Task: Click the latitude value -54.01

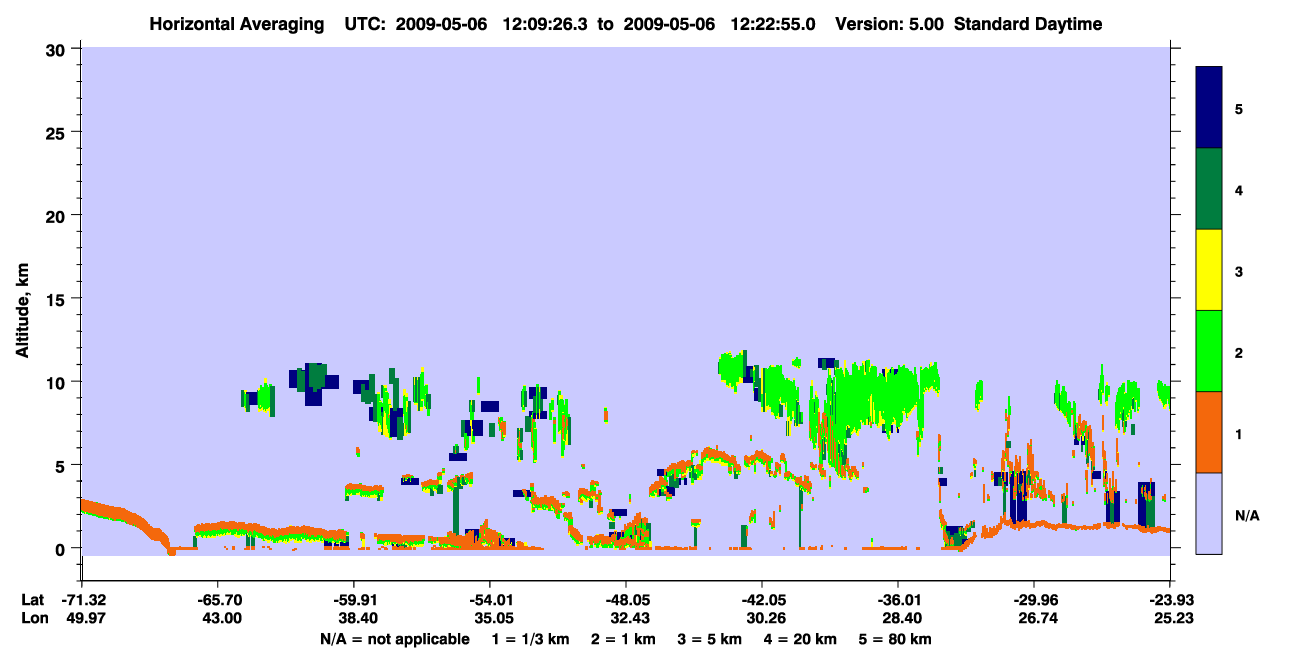Action: point(490,600)
